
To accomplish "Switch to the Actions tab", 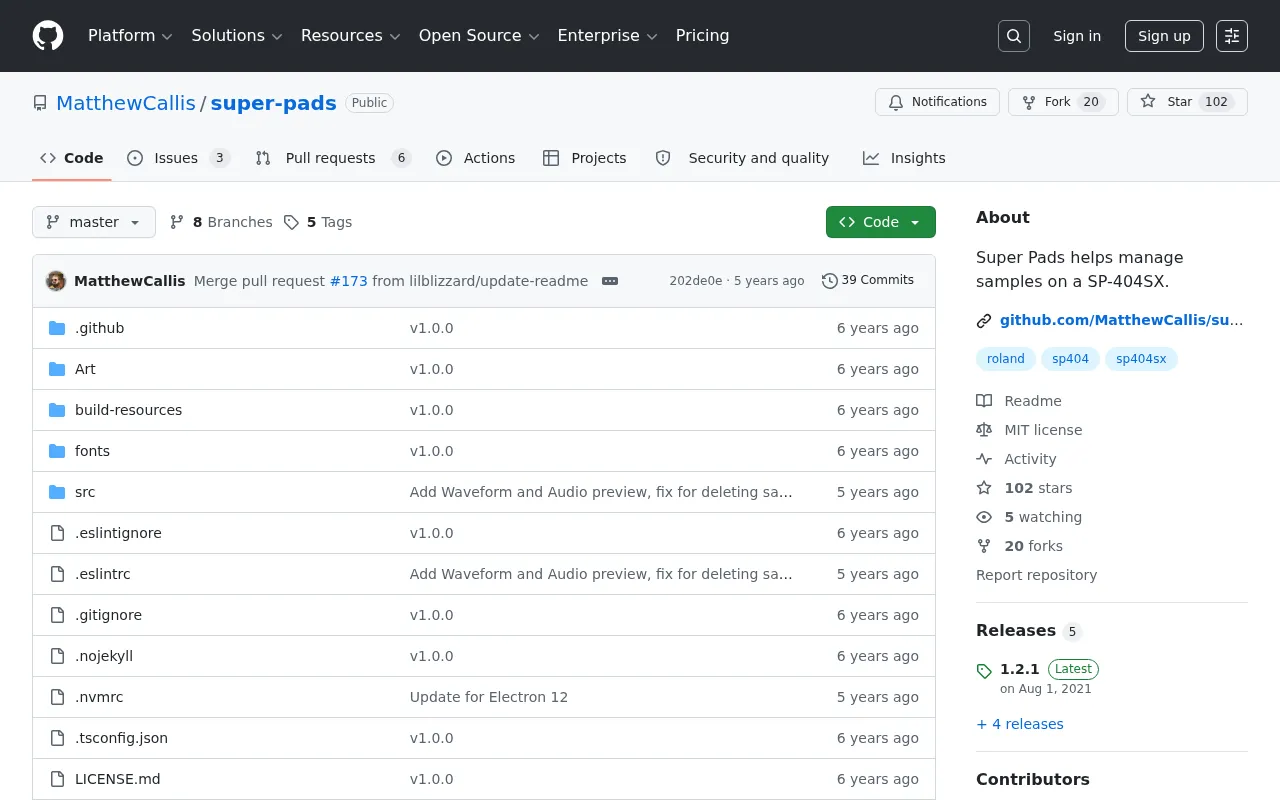I will [x=476, y=158].
